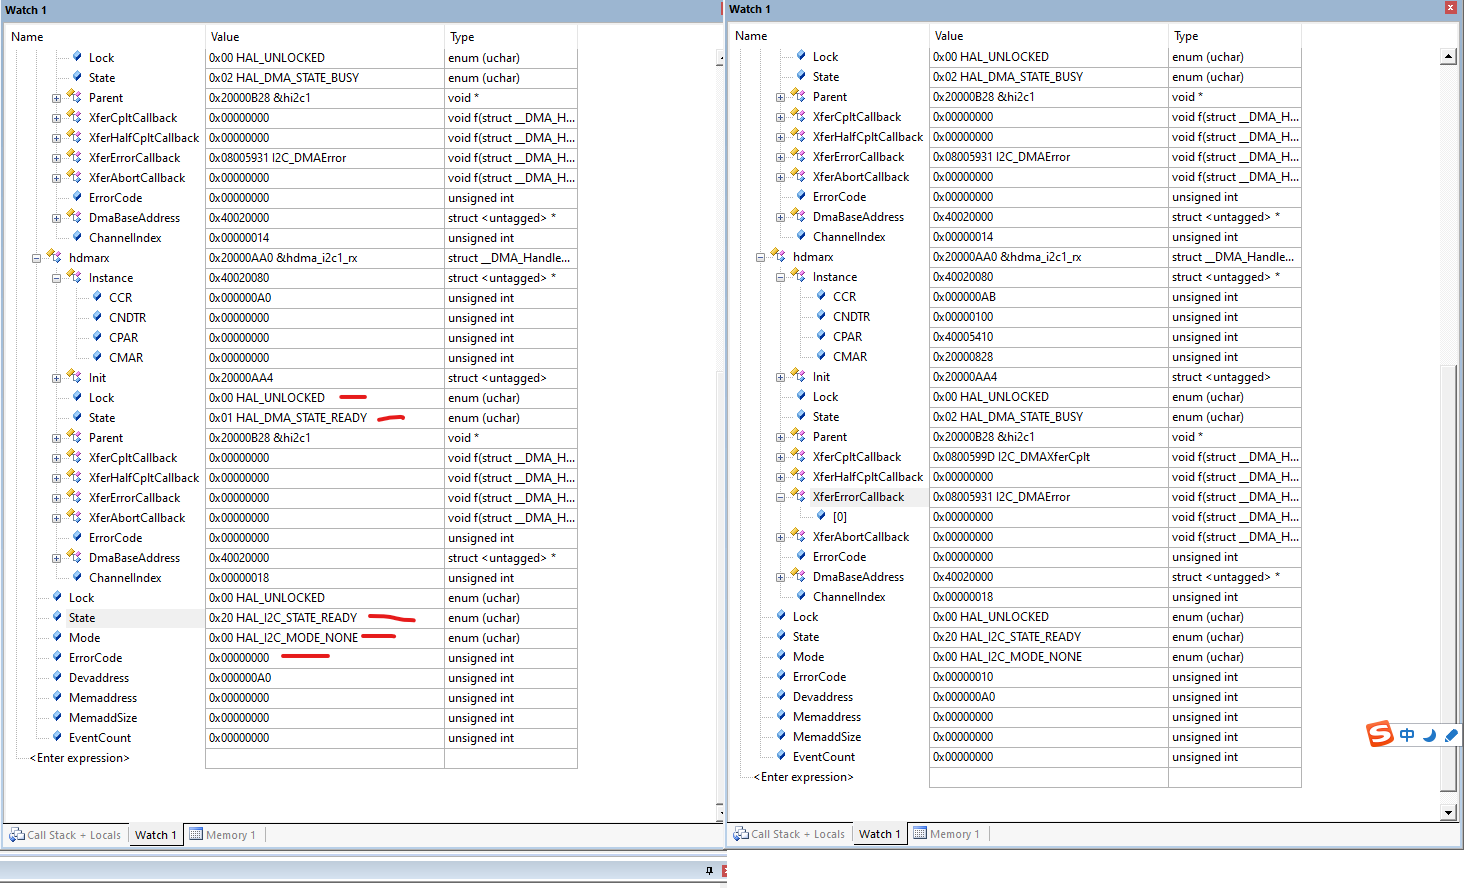Viewport: 1464px width, 888px height.
Task: Collapse the hdmarx node in left Watch window
Action: (37, 258)
